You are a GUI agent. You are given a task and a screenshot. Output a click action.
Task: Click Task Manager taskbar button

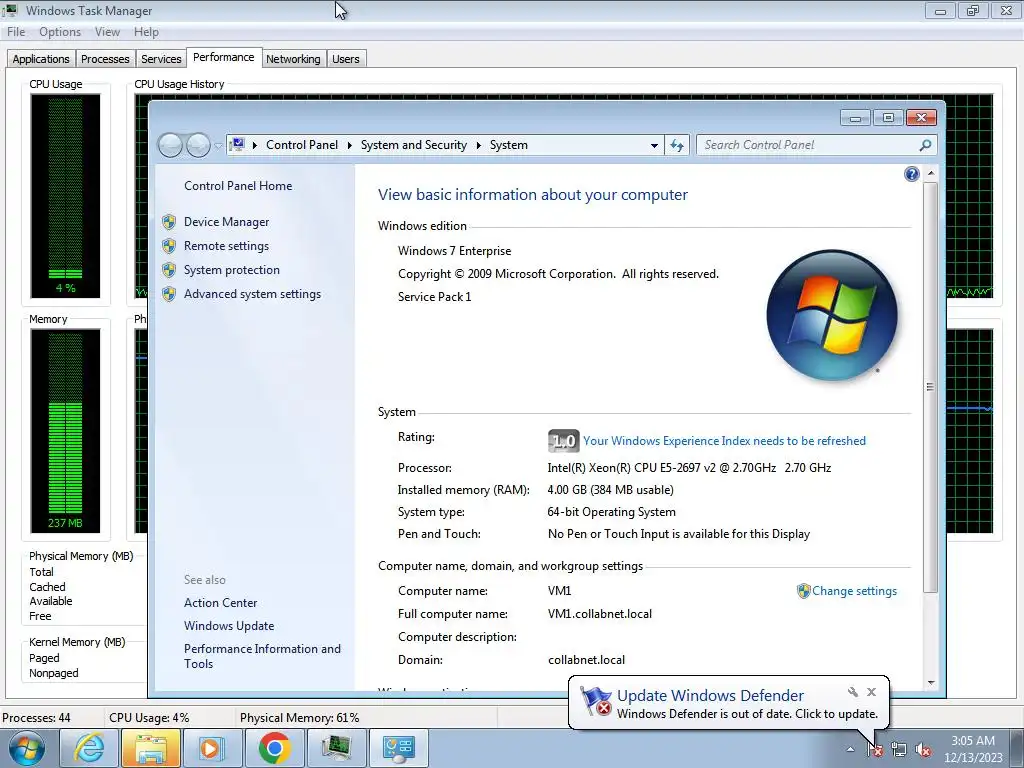336,748
